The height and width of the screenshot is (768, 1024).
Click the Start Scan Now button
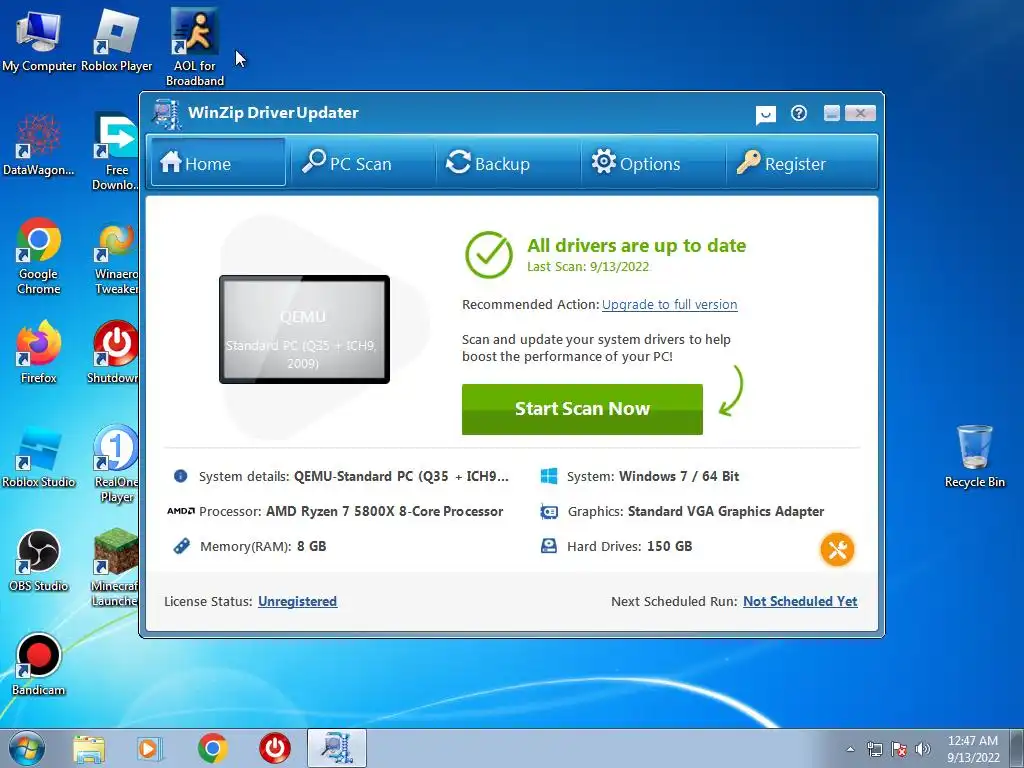tap(582, 409)
